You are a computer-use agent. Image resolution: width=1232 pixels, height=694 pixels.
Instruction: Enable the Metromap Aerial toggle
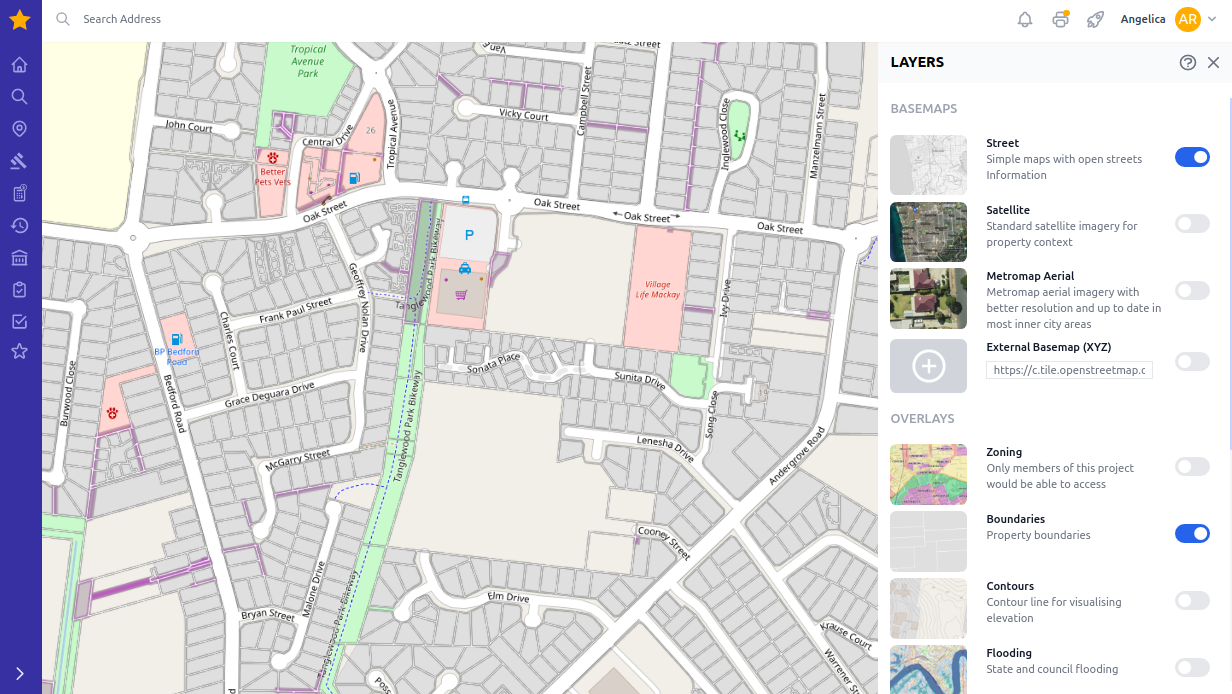[x=1192, y=290]
